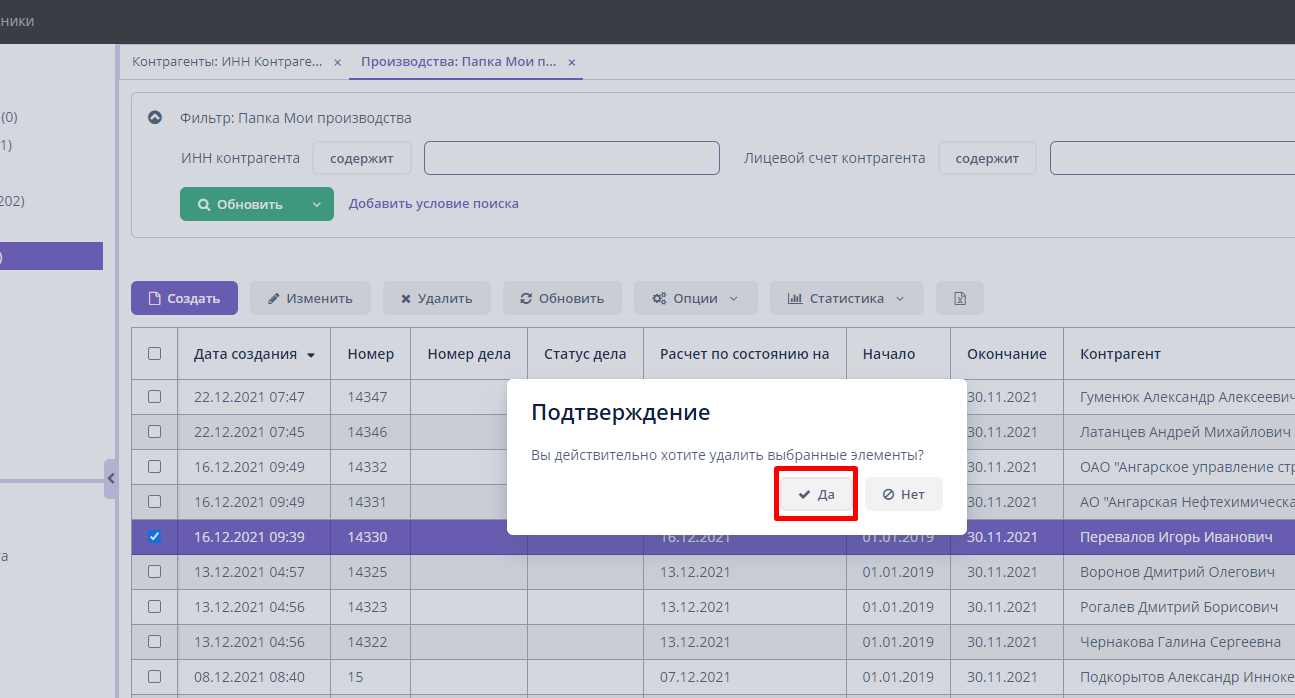Image resolution: width=1295 pixels, height=698 pixels.
Task: Focus the ИНН контрагента input field
Action: pyautogui.click(x=571, y=158)
